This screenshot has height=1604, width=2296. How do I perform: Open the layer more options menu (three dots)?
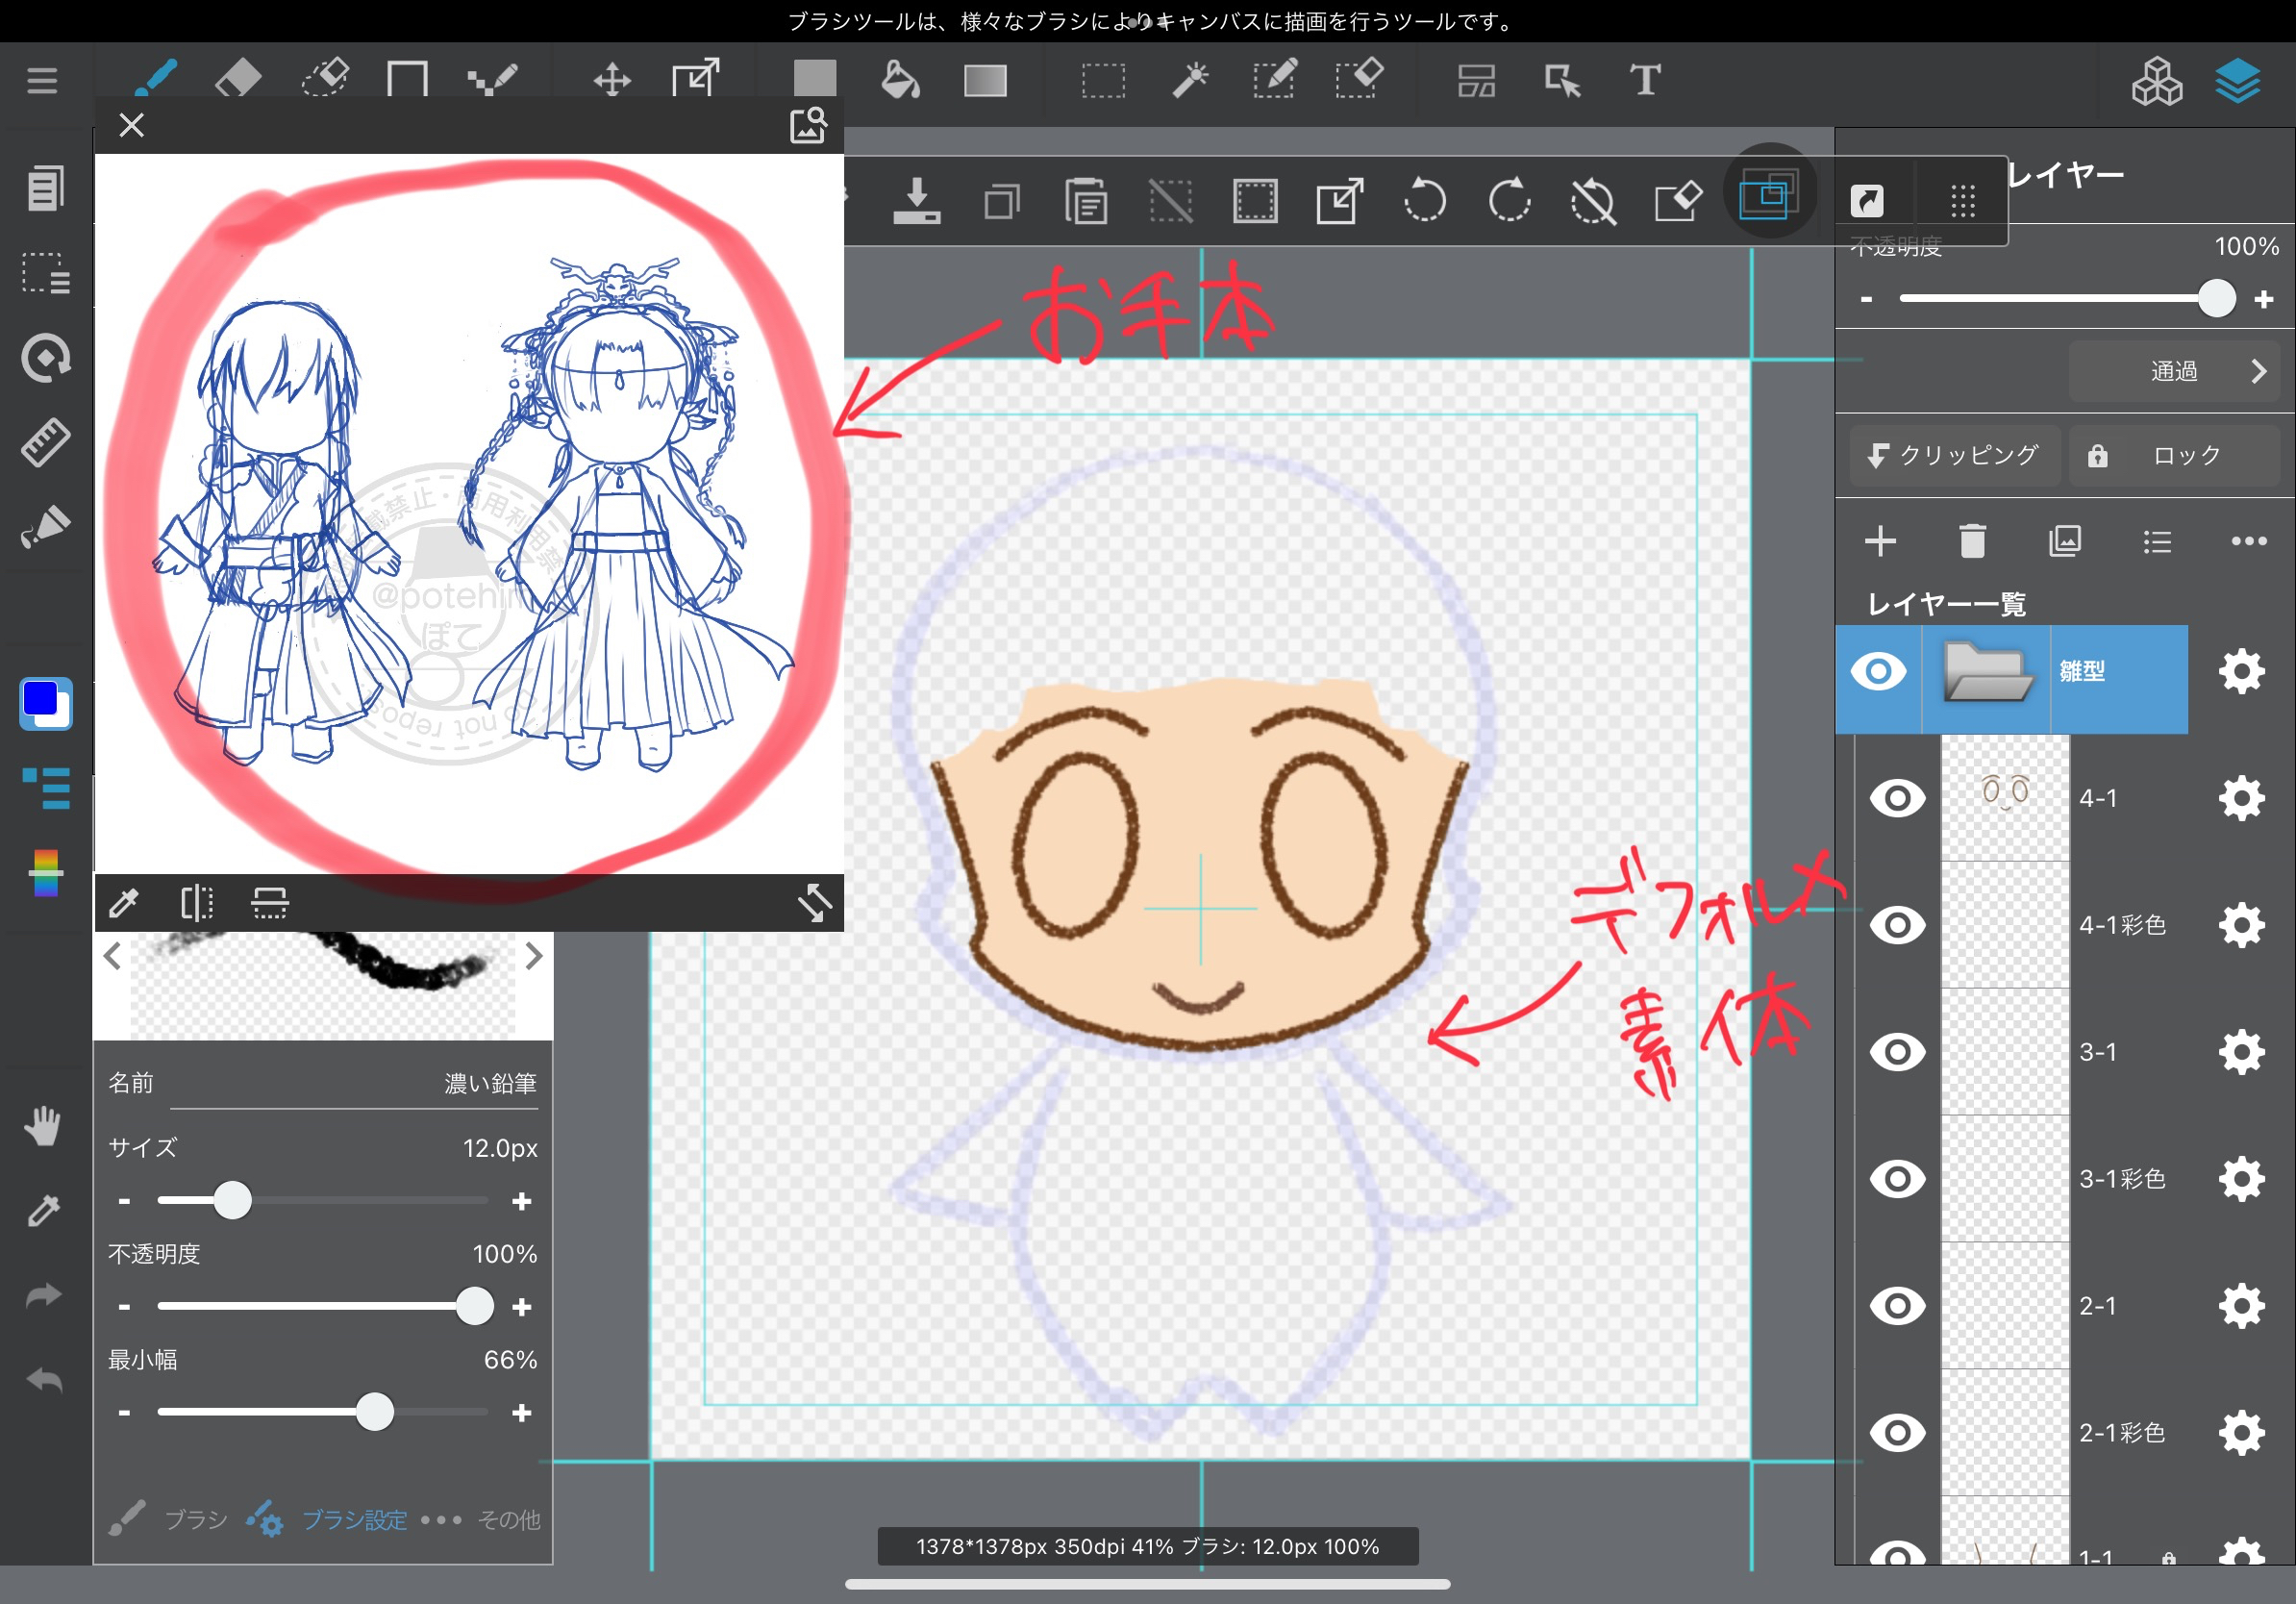[x=2248, y=541]
